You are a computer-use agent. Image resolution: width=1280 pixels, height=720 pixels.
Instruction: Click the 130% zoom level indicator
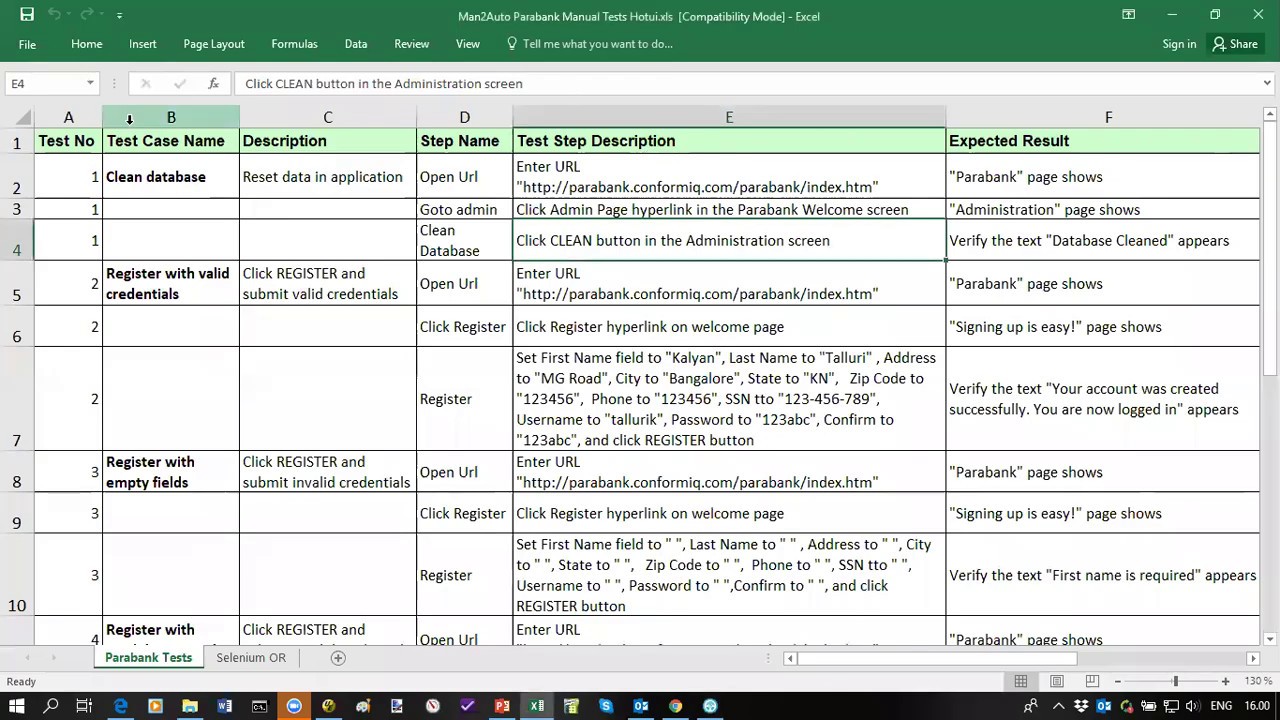point(1258,682)
